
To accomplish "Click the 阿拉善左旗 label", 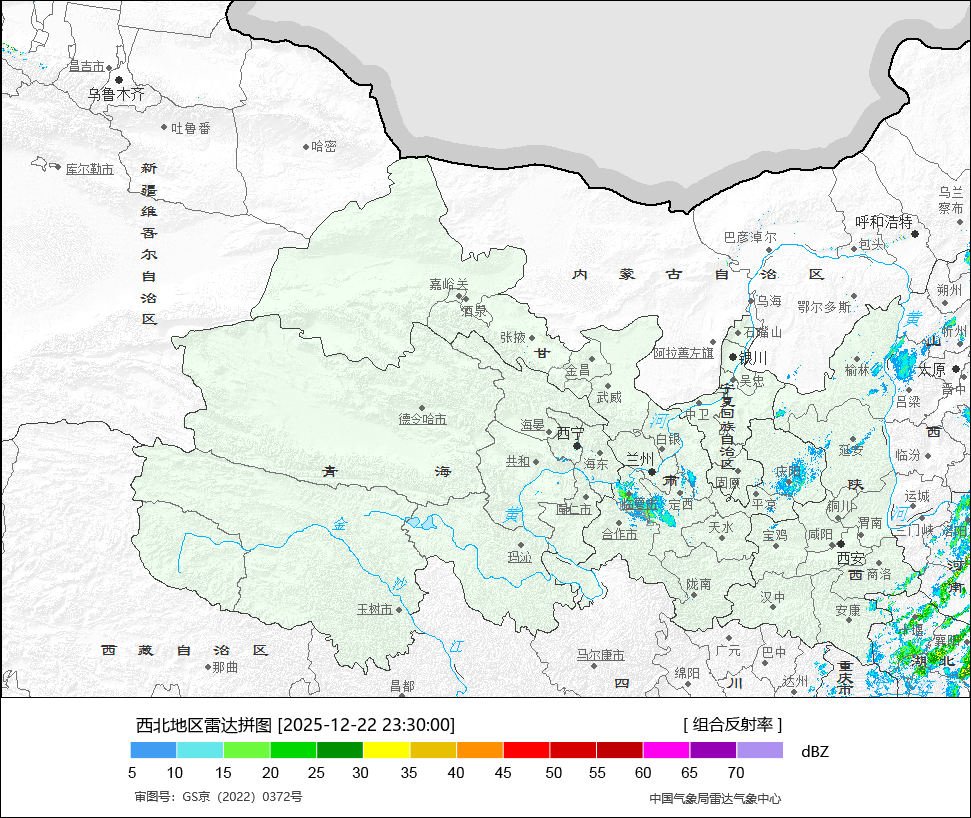I will [x=684, y=353].
